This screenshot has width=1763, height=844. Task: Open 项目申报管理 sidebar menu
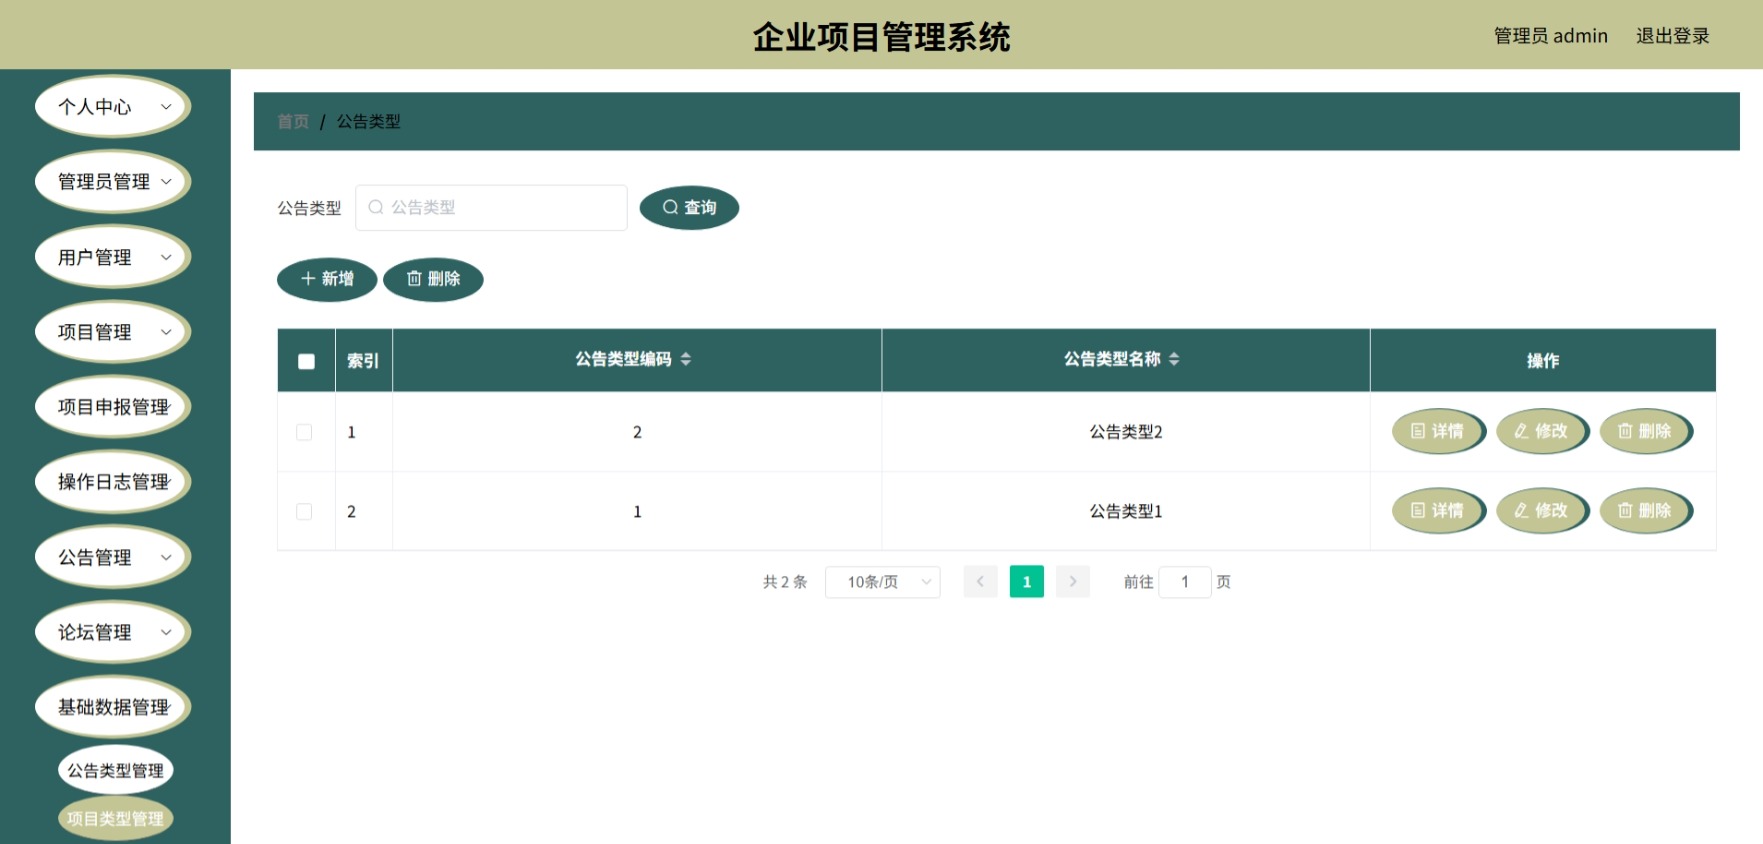[x=113, y=407]
